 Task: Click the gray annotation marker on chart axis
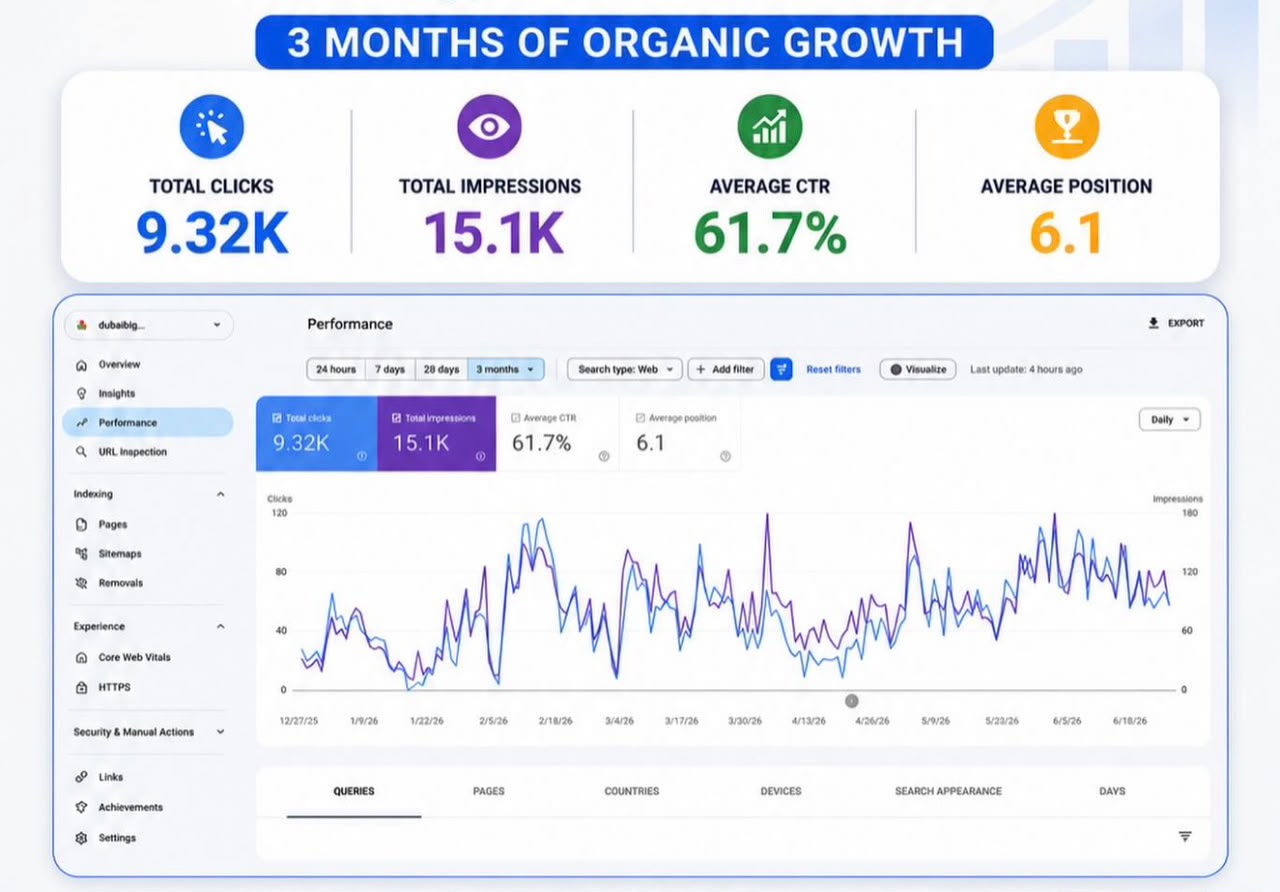click(x=851, y=701)
